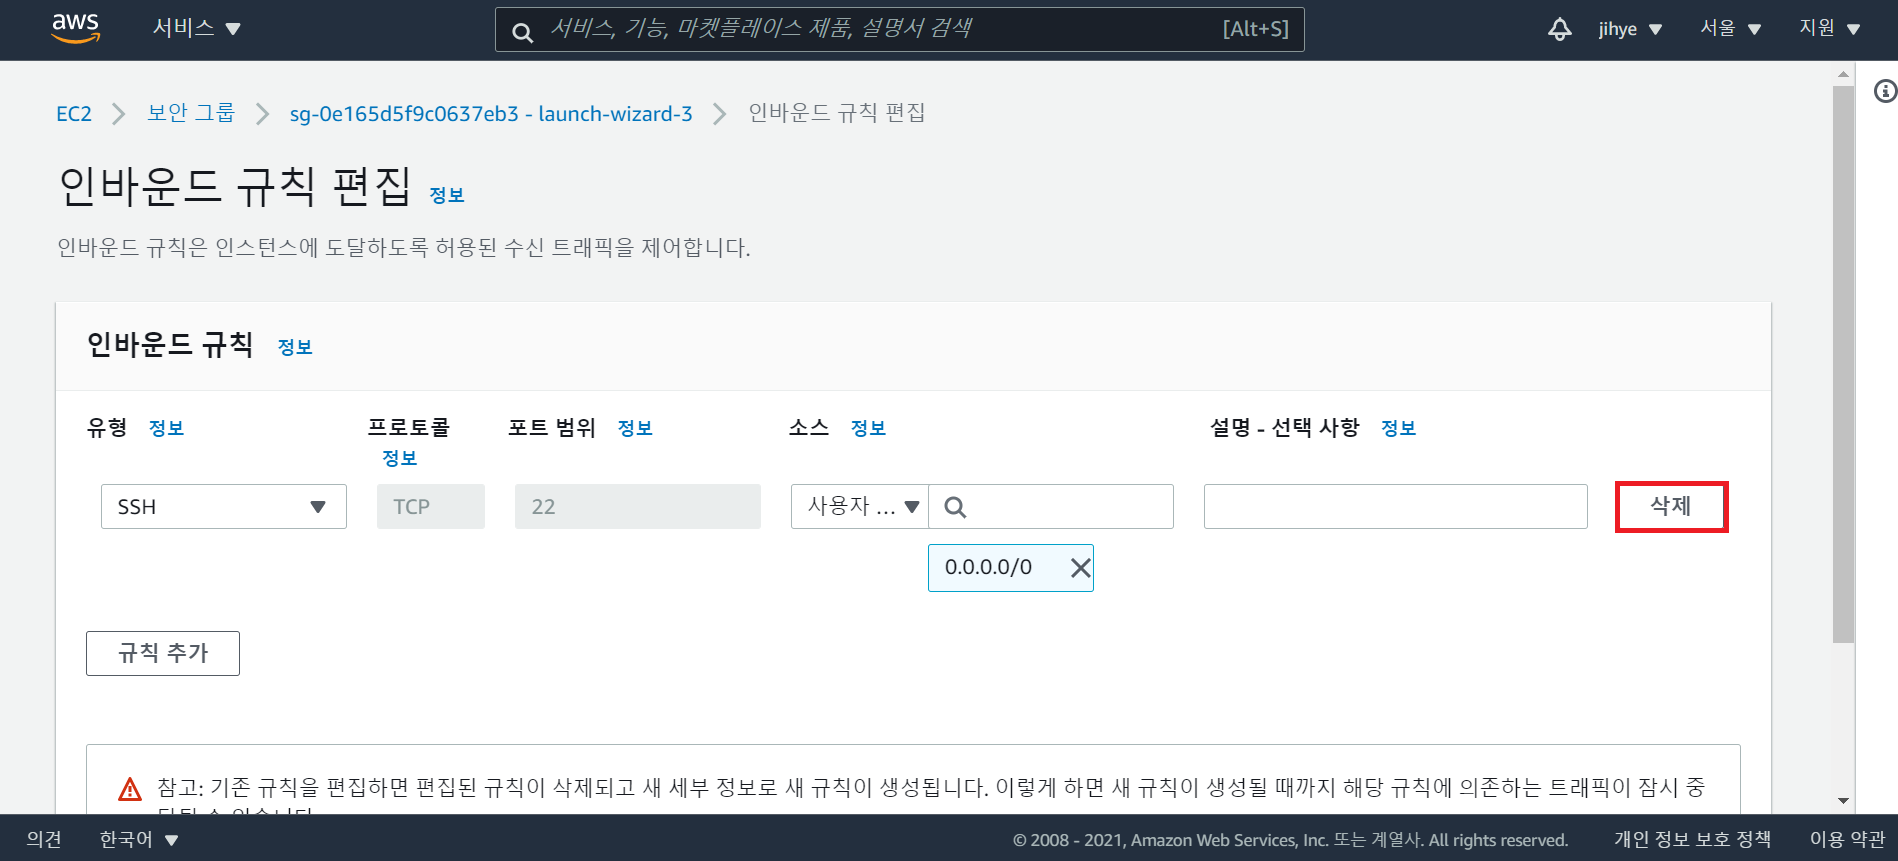Click the AWS service search field
Viewport: 1898px width, 861px height.
(x=900, y=29)
